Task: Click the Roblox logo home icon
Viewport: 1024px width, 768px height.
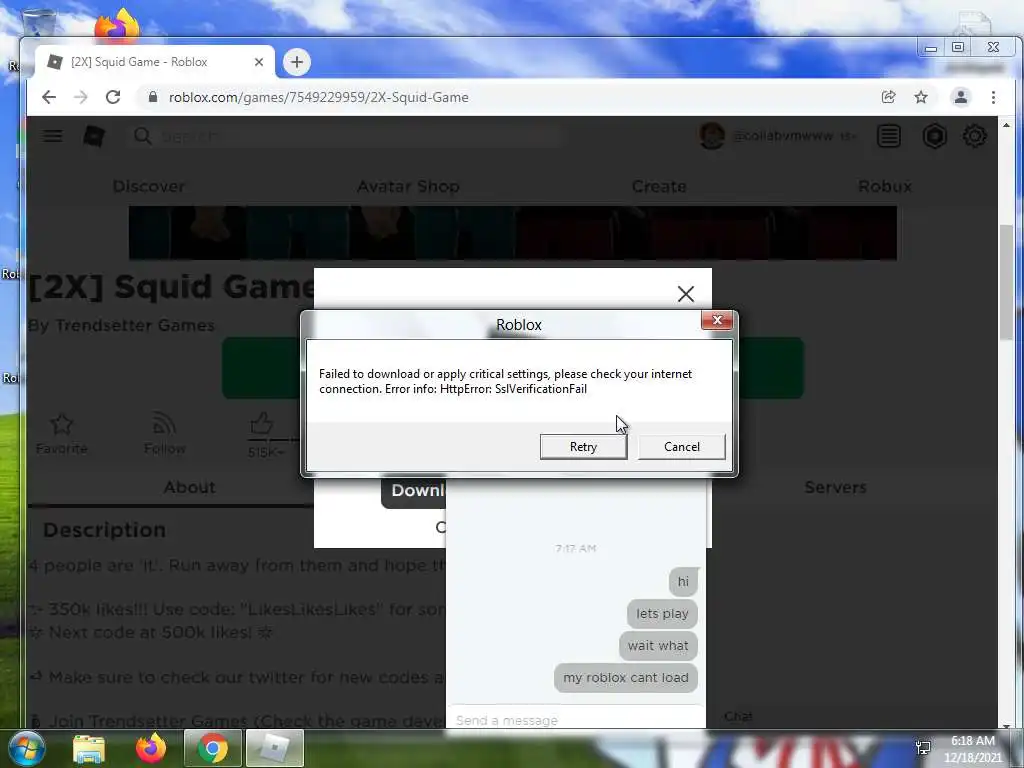Action: click(93, 136)
